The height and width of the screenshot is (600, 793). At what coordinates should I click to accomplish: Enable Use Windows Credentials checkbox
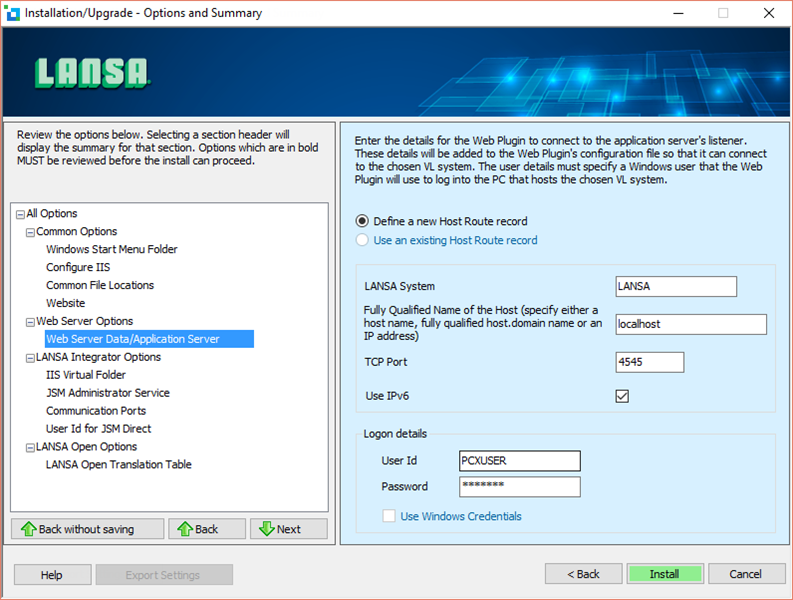pyautogui.click(x=389, y=516)
